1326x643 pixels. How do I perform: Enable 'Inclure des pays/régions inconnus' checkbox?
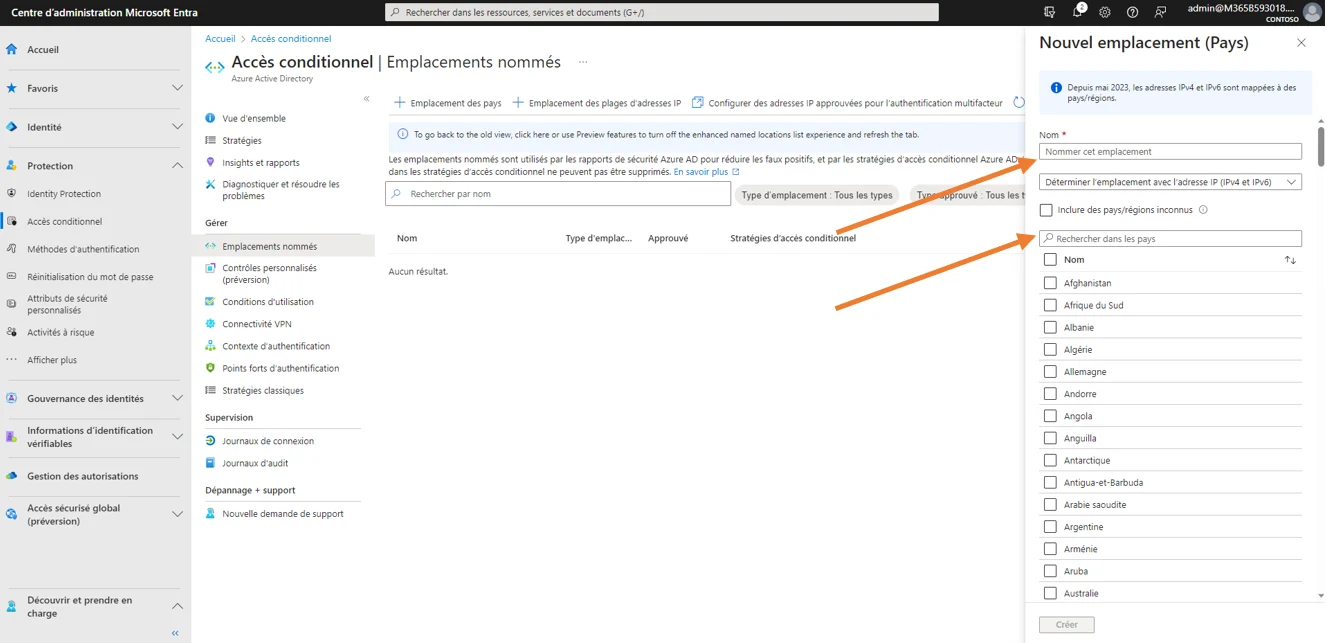click(x=1046, y=210)
